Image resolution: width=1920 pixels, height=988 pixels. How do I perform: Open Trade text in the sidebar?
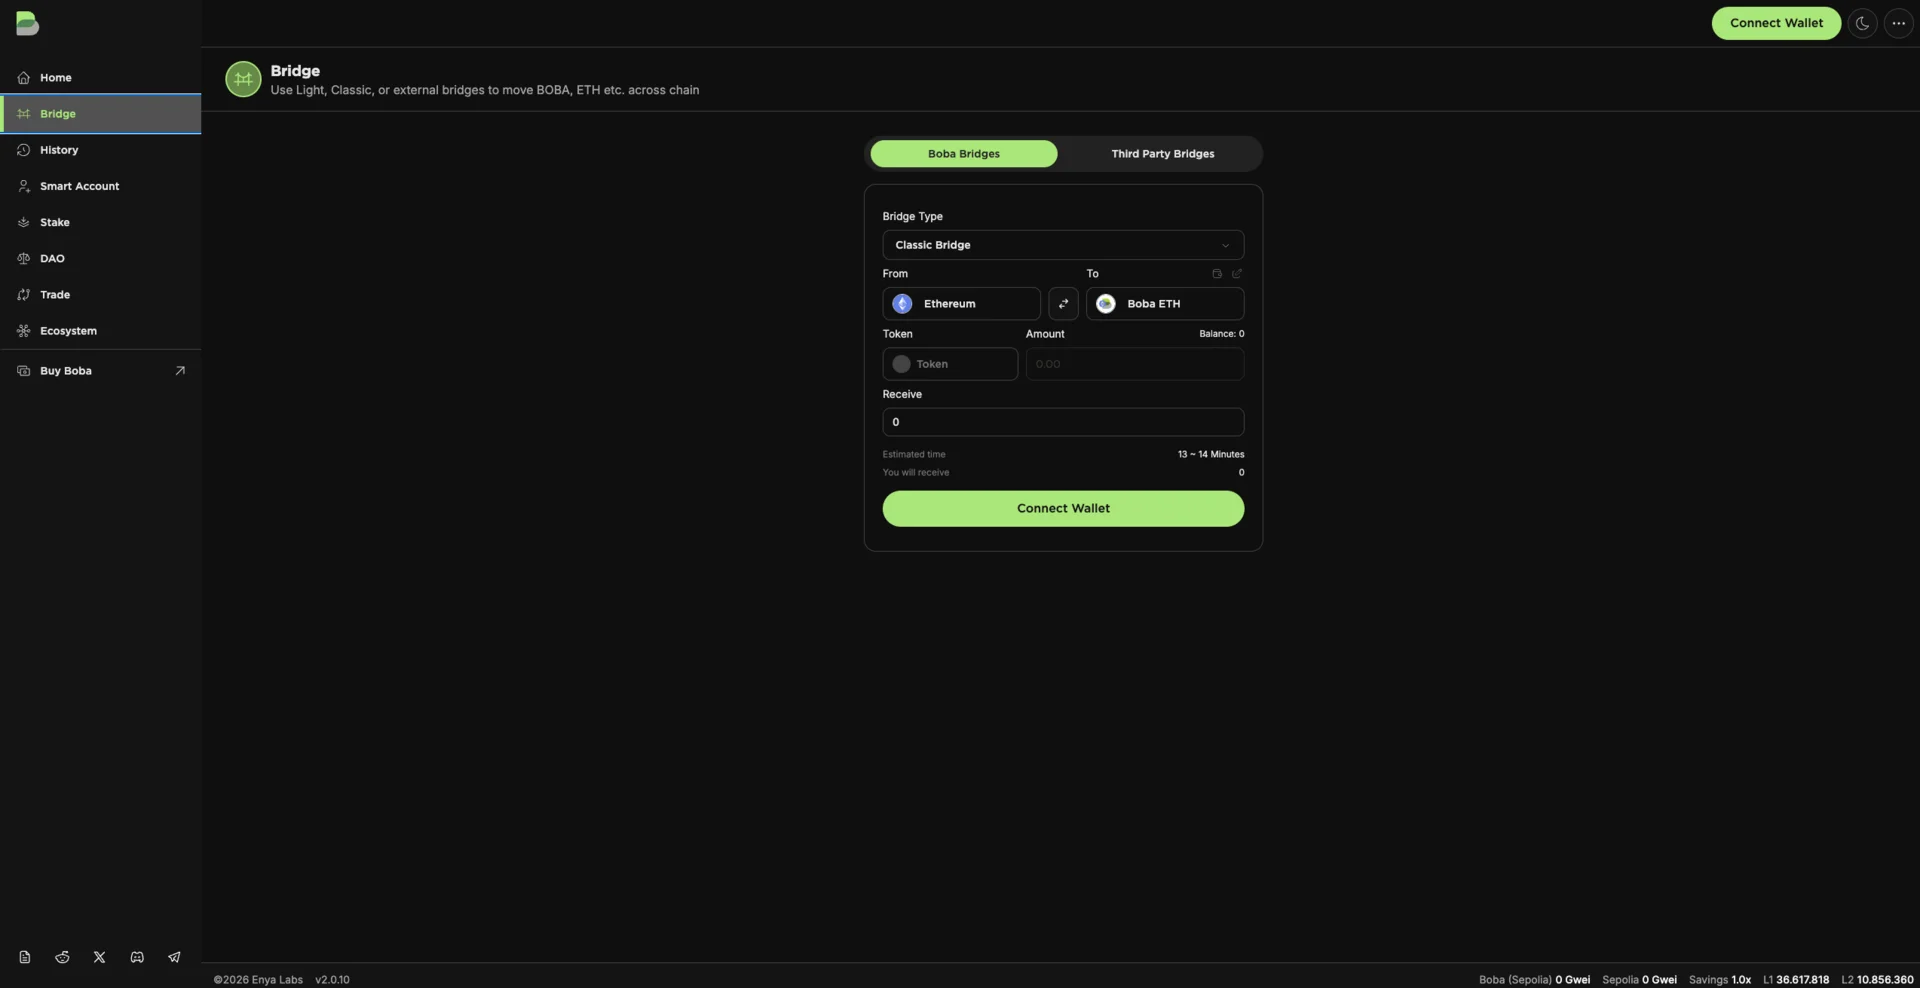(x=55, y=295)
